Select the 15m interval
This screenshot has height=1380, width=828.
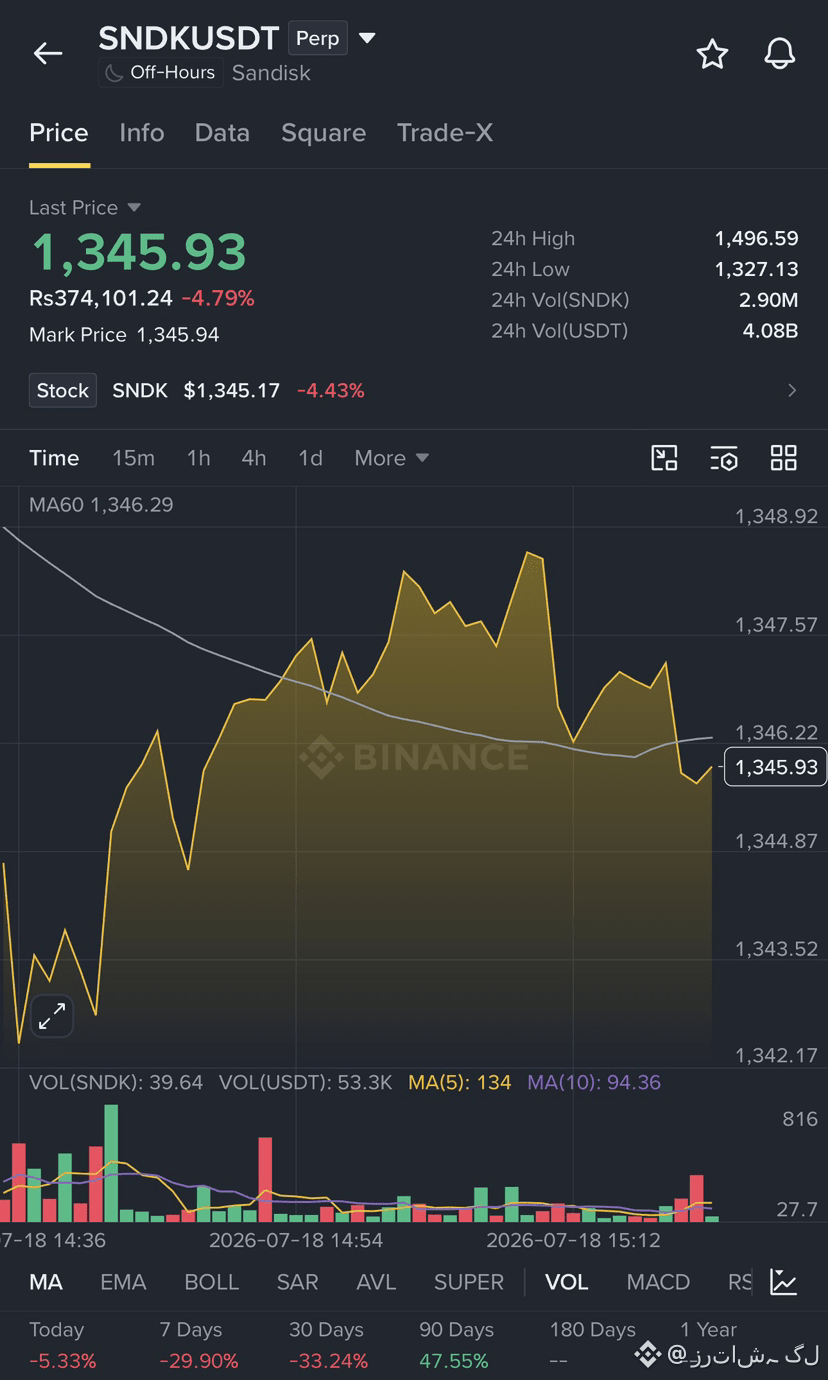point(133,458)
